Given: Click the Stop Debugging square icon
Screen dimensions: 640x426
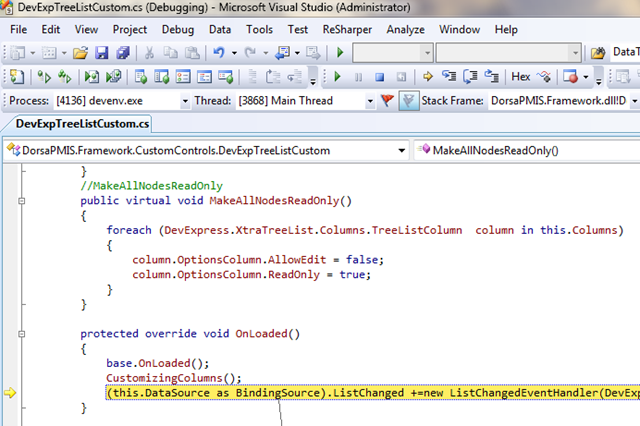Looking at the screenshot, I should coord(380,77).
